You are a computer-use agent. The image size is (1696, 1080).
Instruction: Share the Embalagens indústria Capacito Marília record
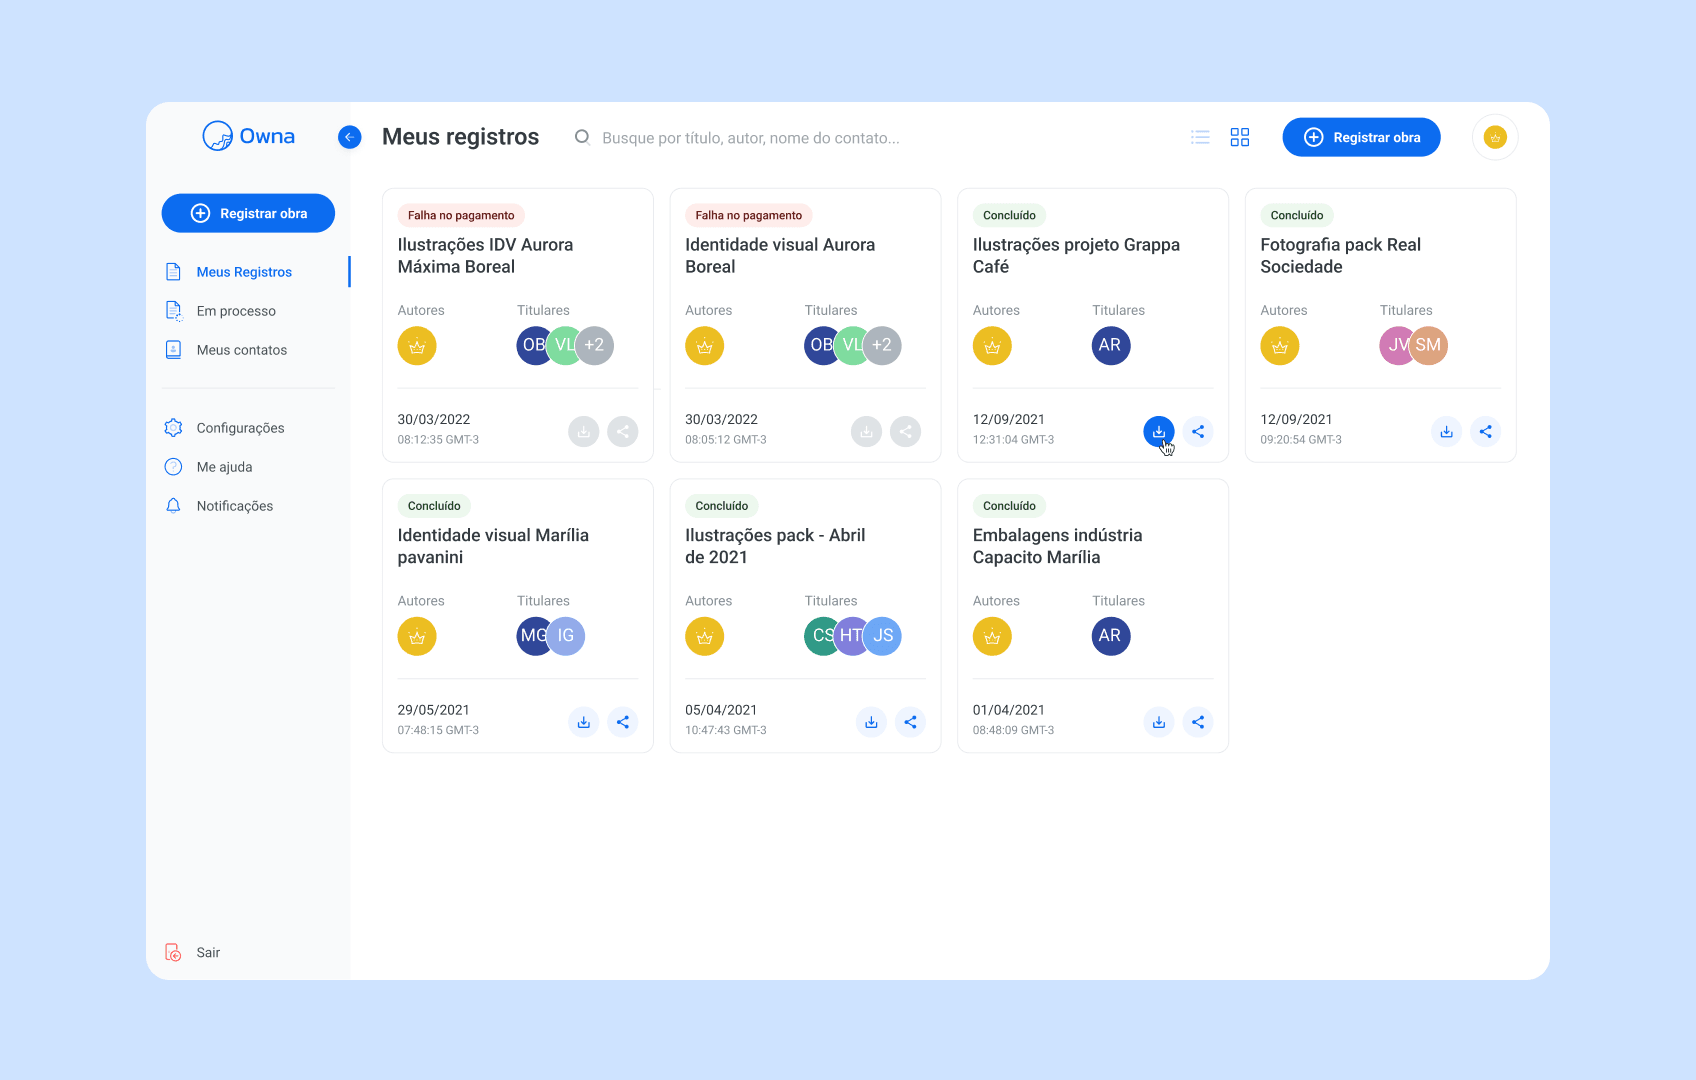(x=1198, y=722)
